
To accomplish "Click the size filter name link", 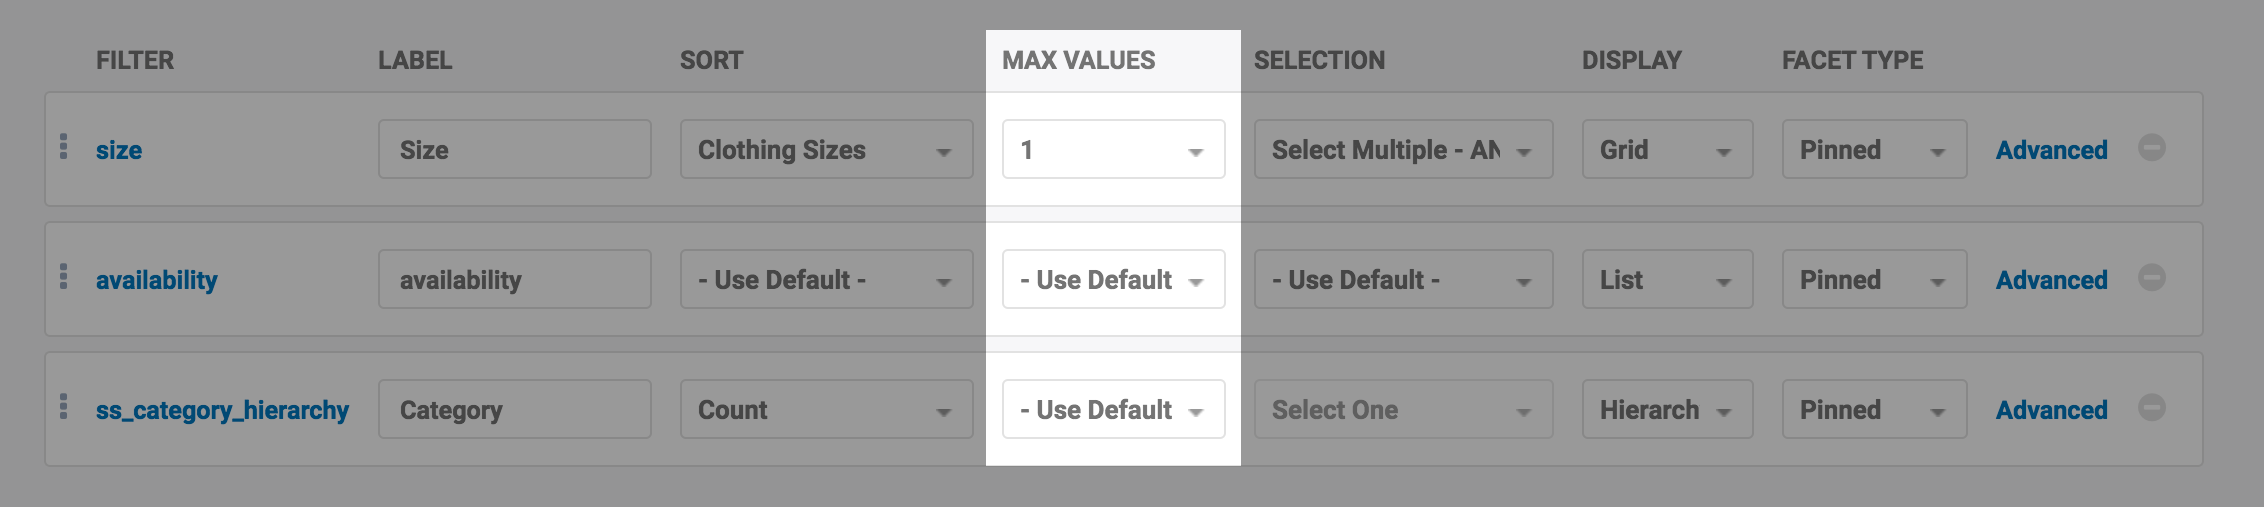I will pos(119,150).
